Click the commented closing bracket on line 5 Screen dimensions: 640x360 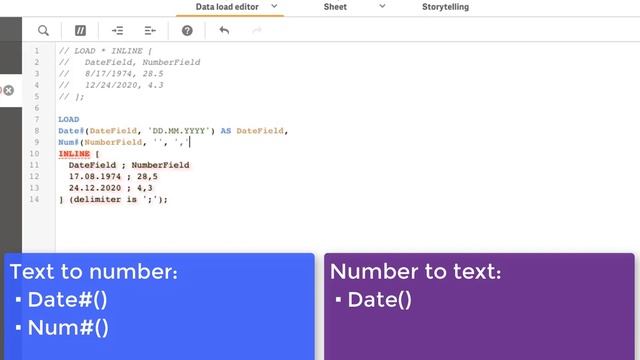pyautogui.click(x=71, y=97)
